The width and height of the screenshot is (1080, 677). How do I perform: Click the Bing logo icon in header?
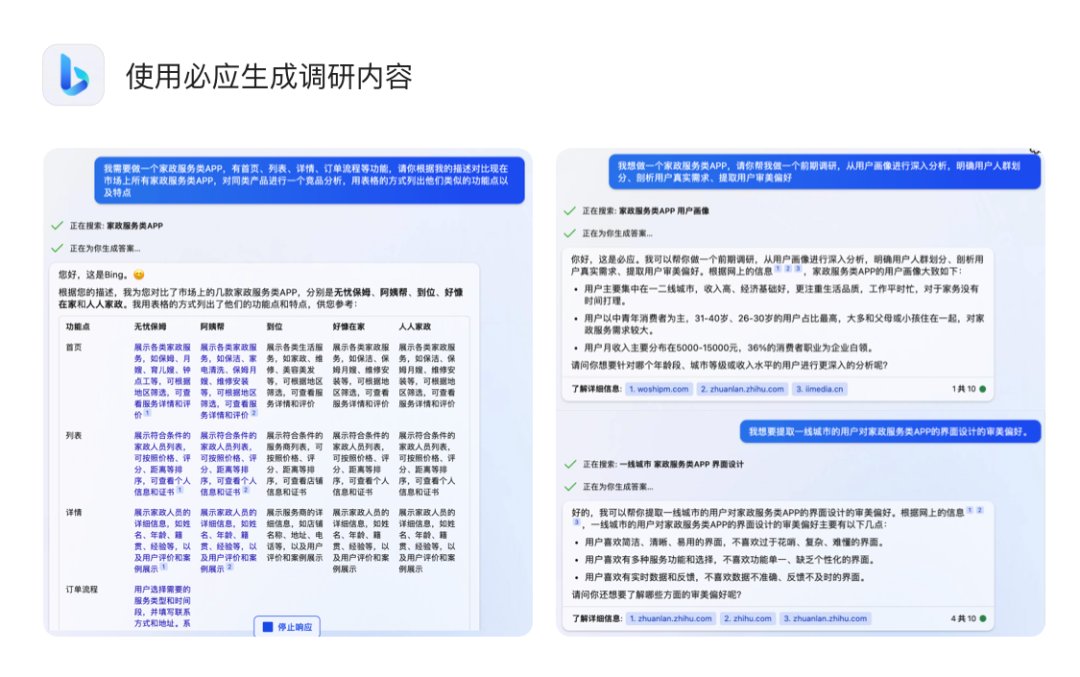click(x=73, y=75)
